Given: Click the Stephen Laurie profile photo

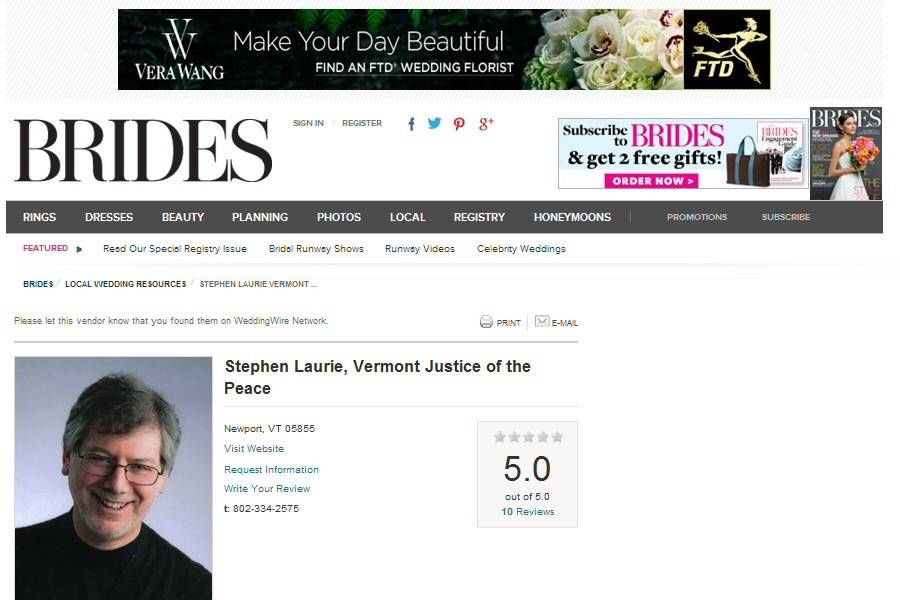Looking at the screenshot, I should click(113, 478).
